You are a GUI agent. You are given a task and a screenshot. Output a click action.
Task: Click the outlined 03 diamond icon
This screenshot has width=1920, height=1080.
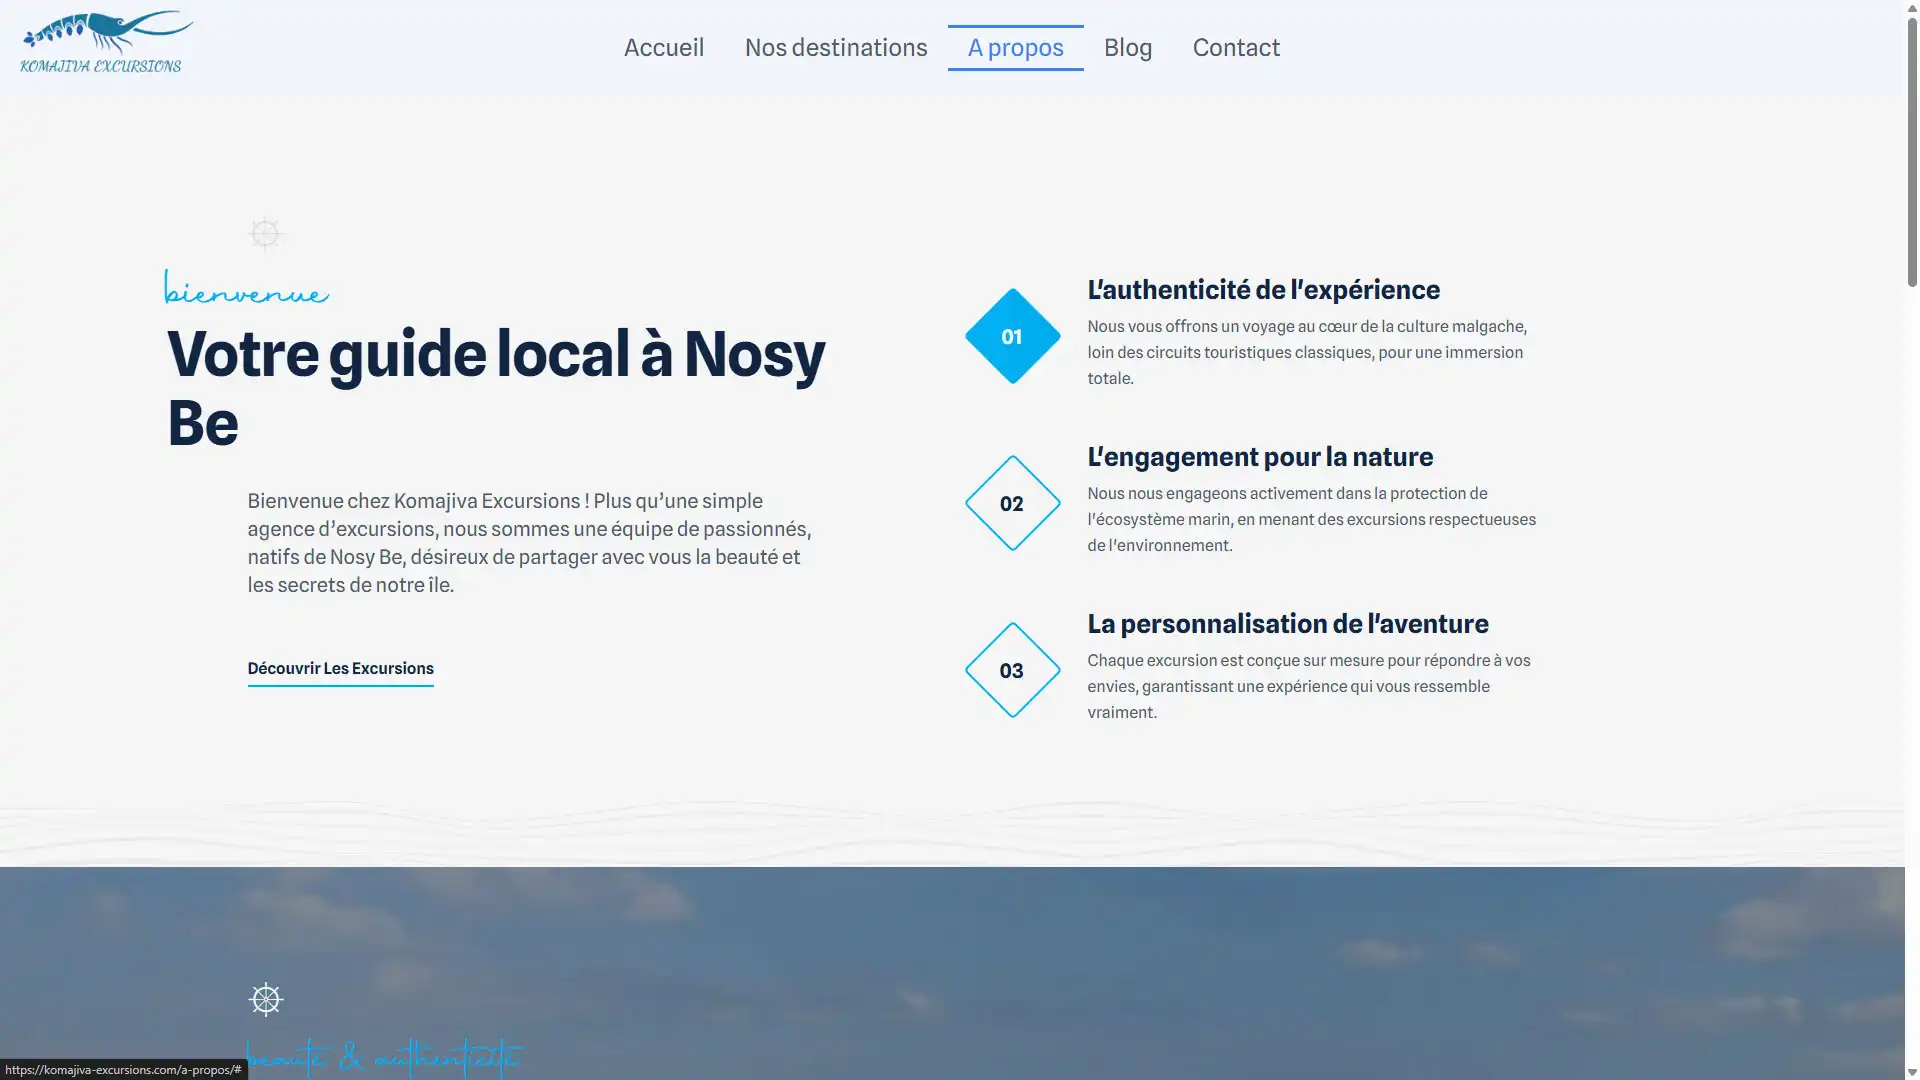point(1012,671)
